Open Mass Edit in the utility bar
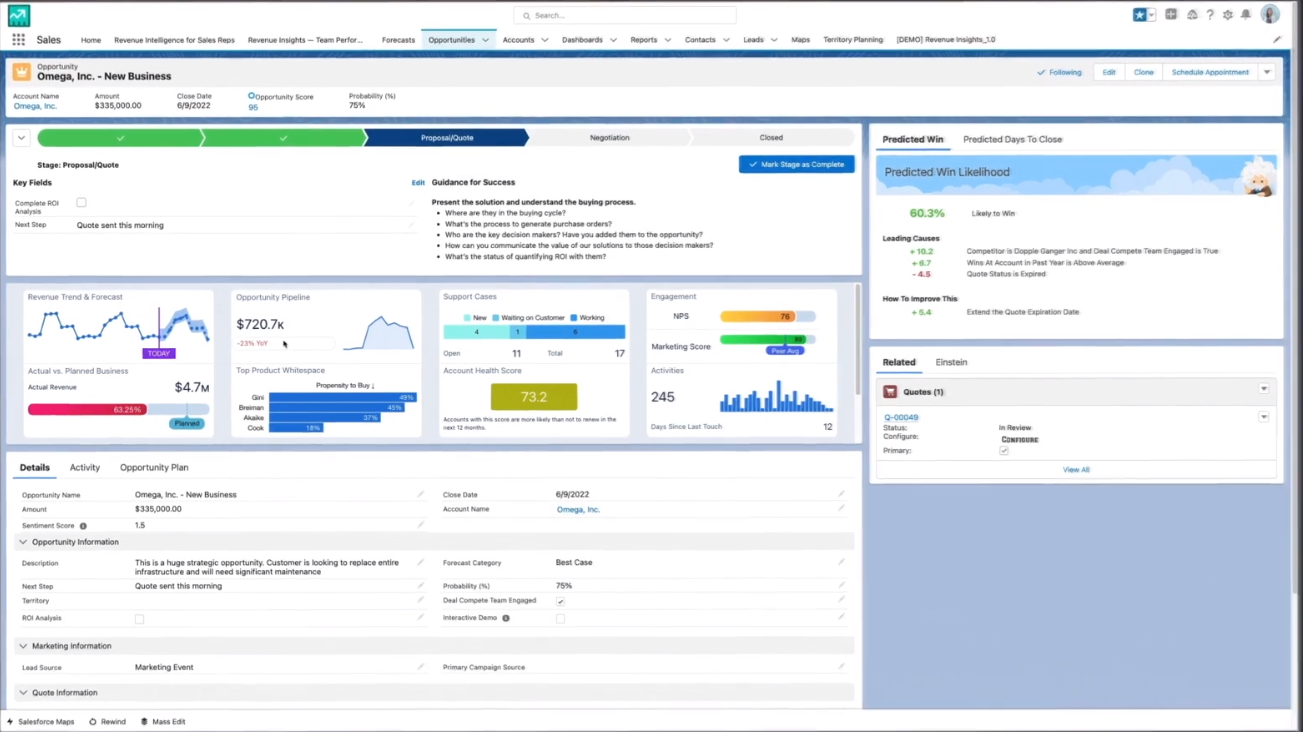The height and width of the screenshot is (732, 1303). coord(163,721)
